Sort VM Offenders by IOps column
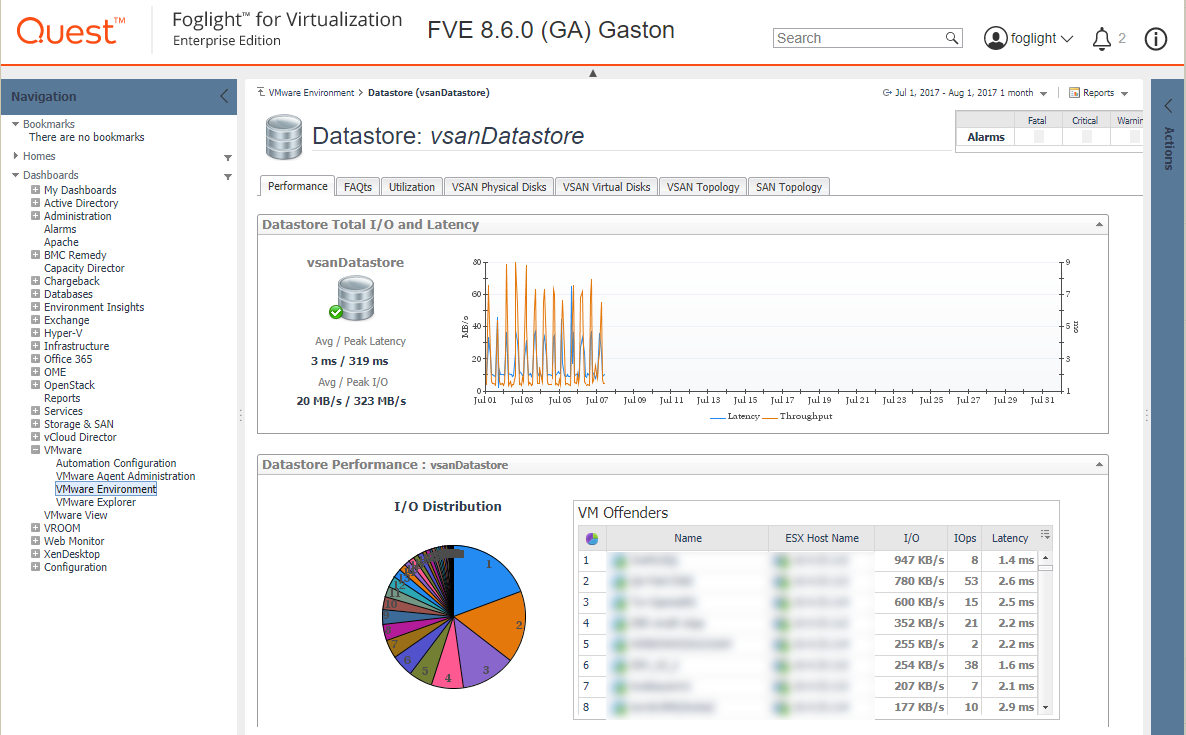Image resolution: width=1186 pixels, height=735 pixels. pos(964,538)
